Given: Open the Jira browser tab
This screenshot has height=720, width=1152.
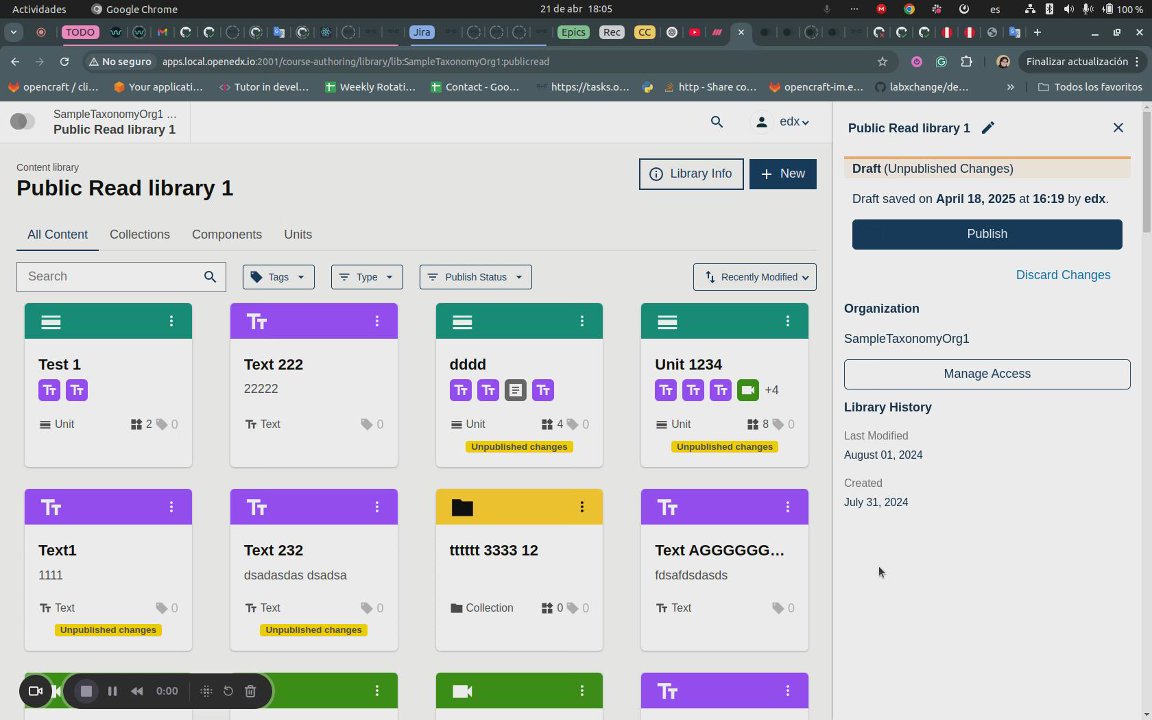Looking at the screenshot, I should pos(422,32).
